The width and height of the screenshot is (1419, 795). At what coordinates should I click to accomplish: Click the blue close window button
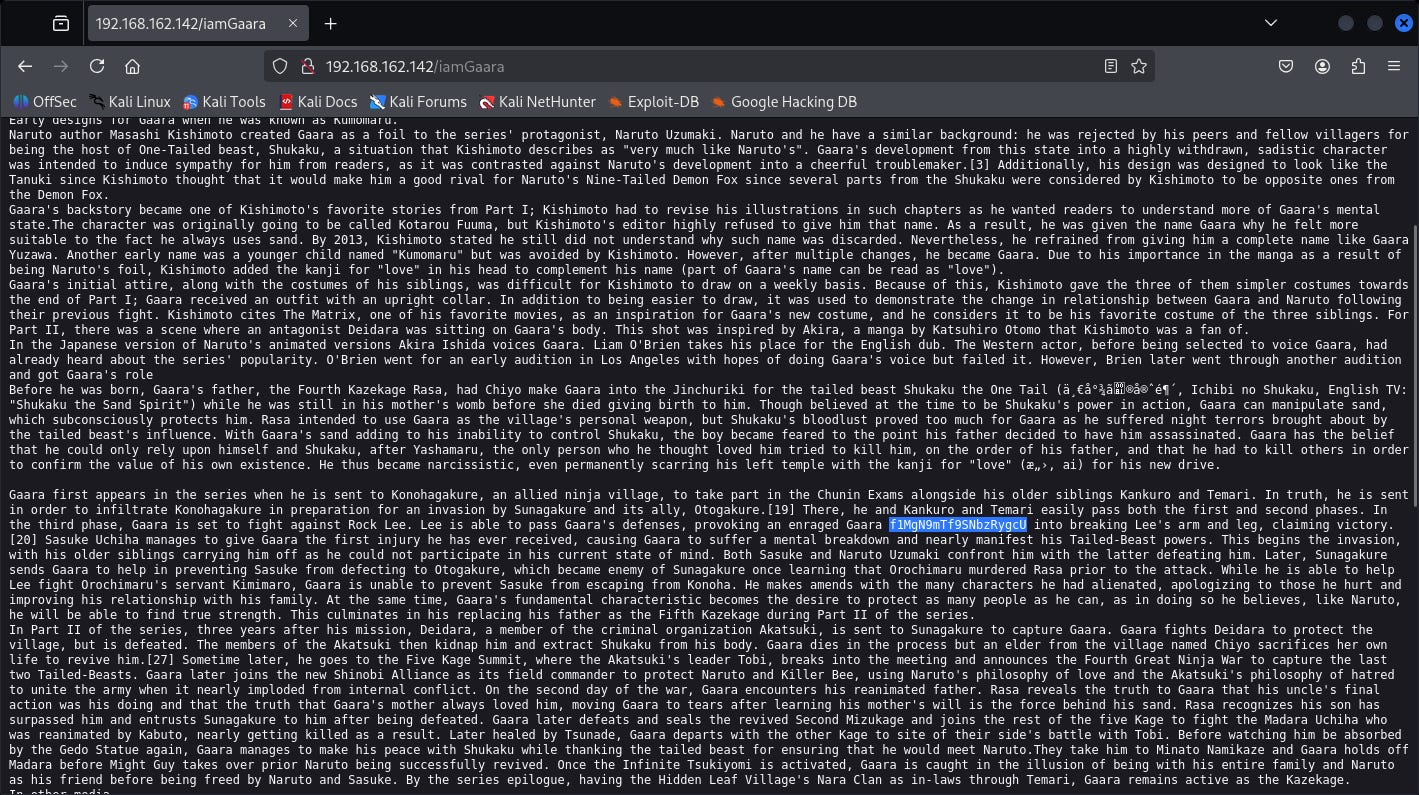point(1404,23)
